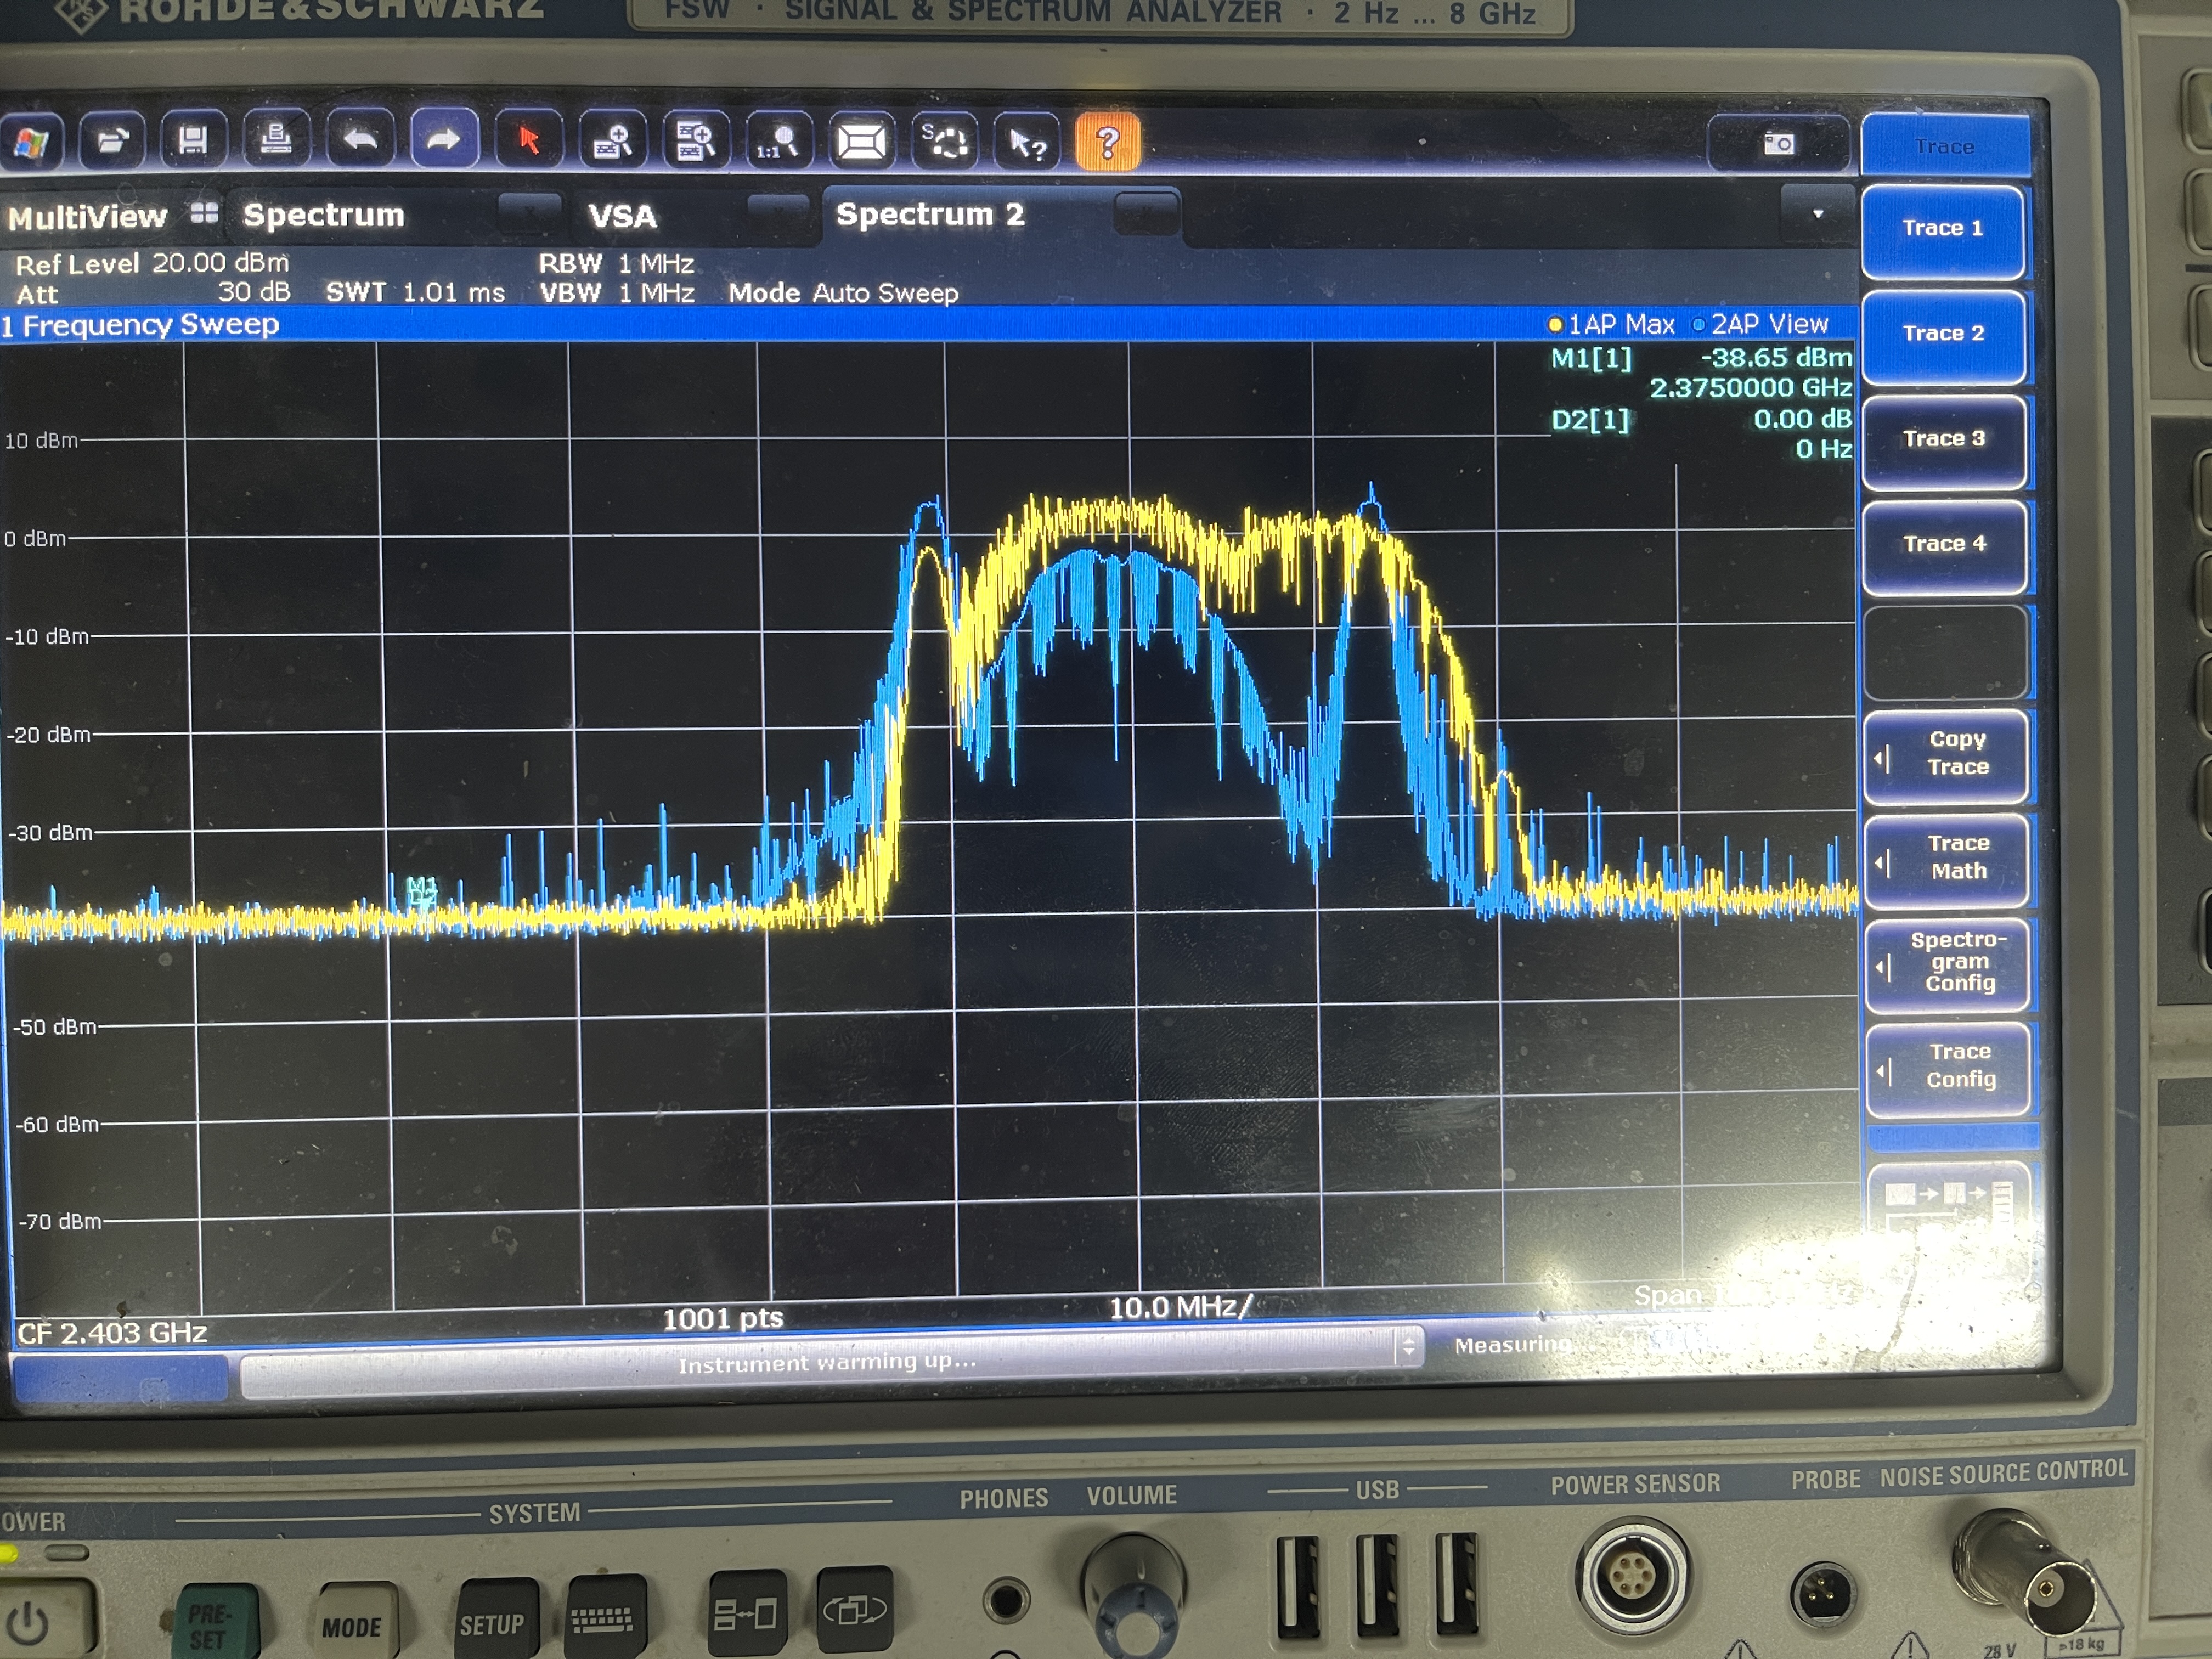Save settings with the floppy disk icon

193,139
